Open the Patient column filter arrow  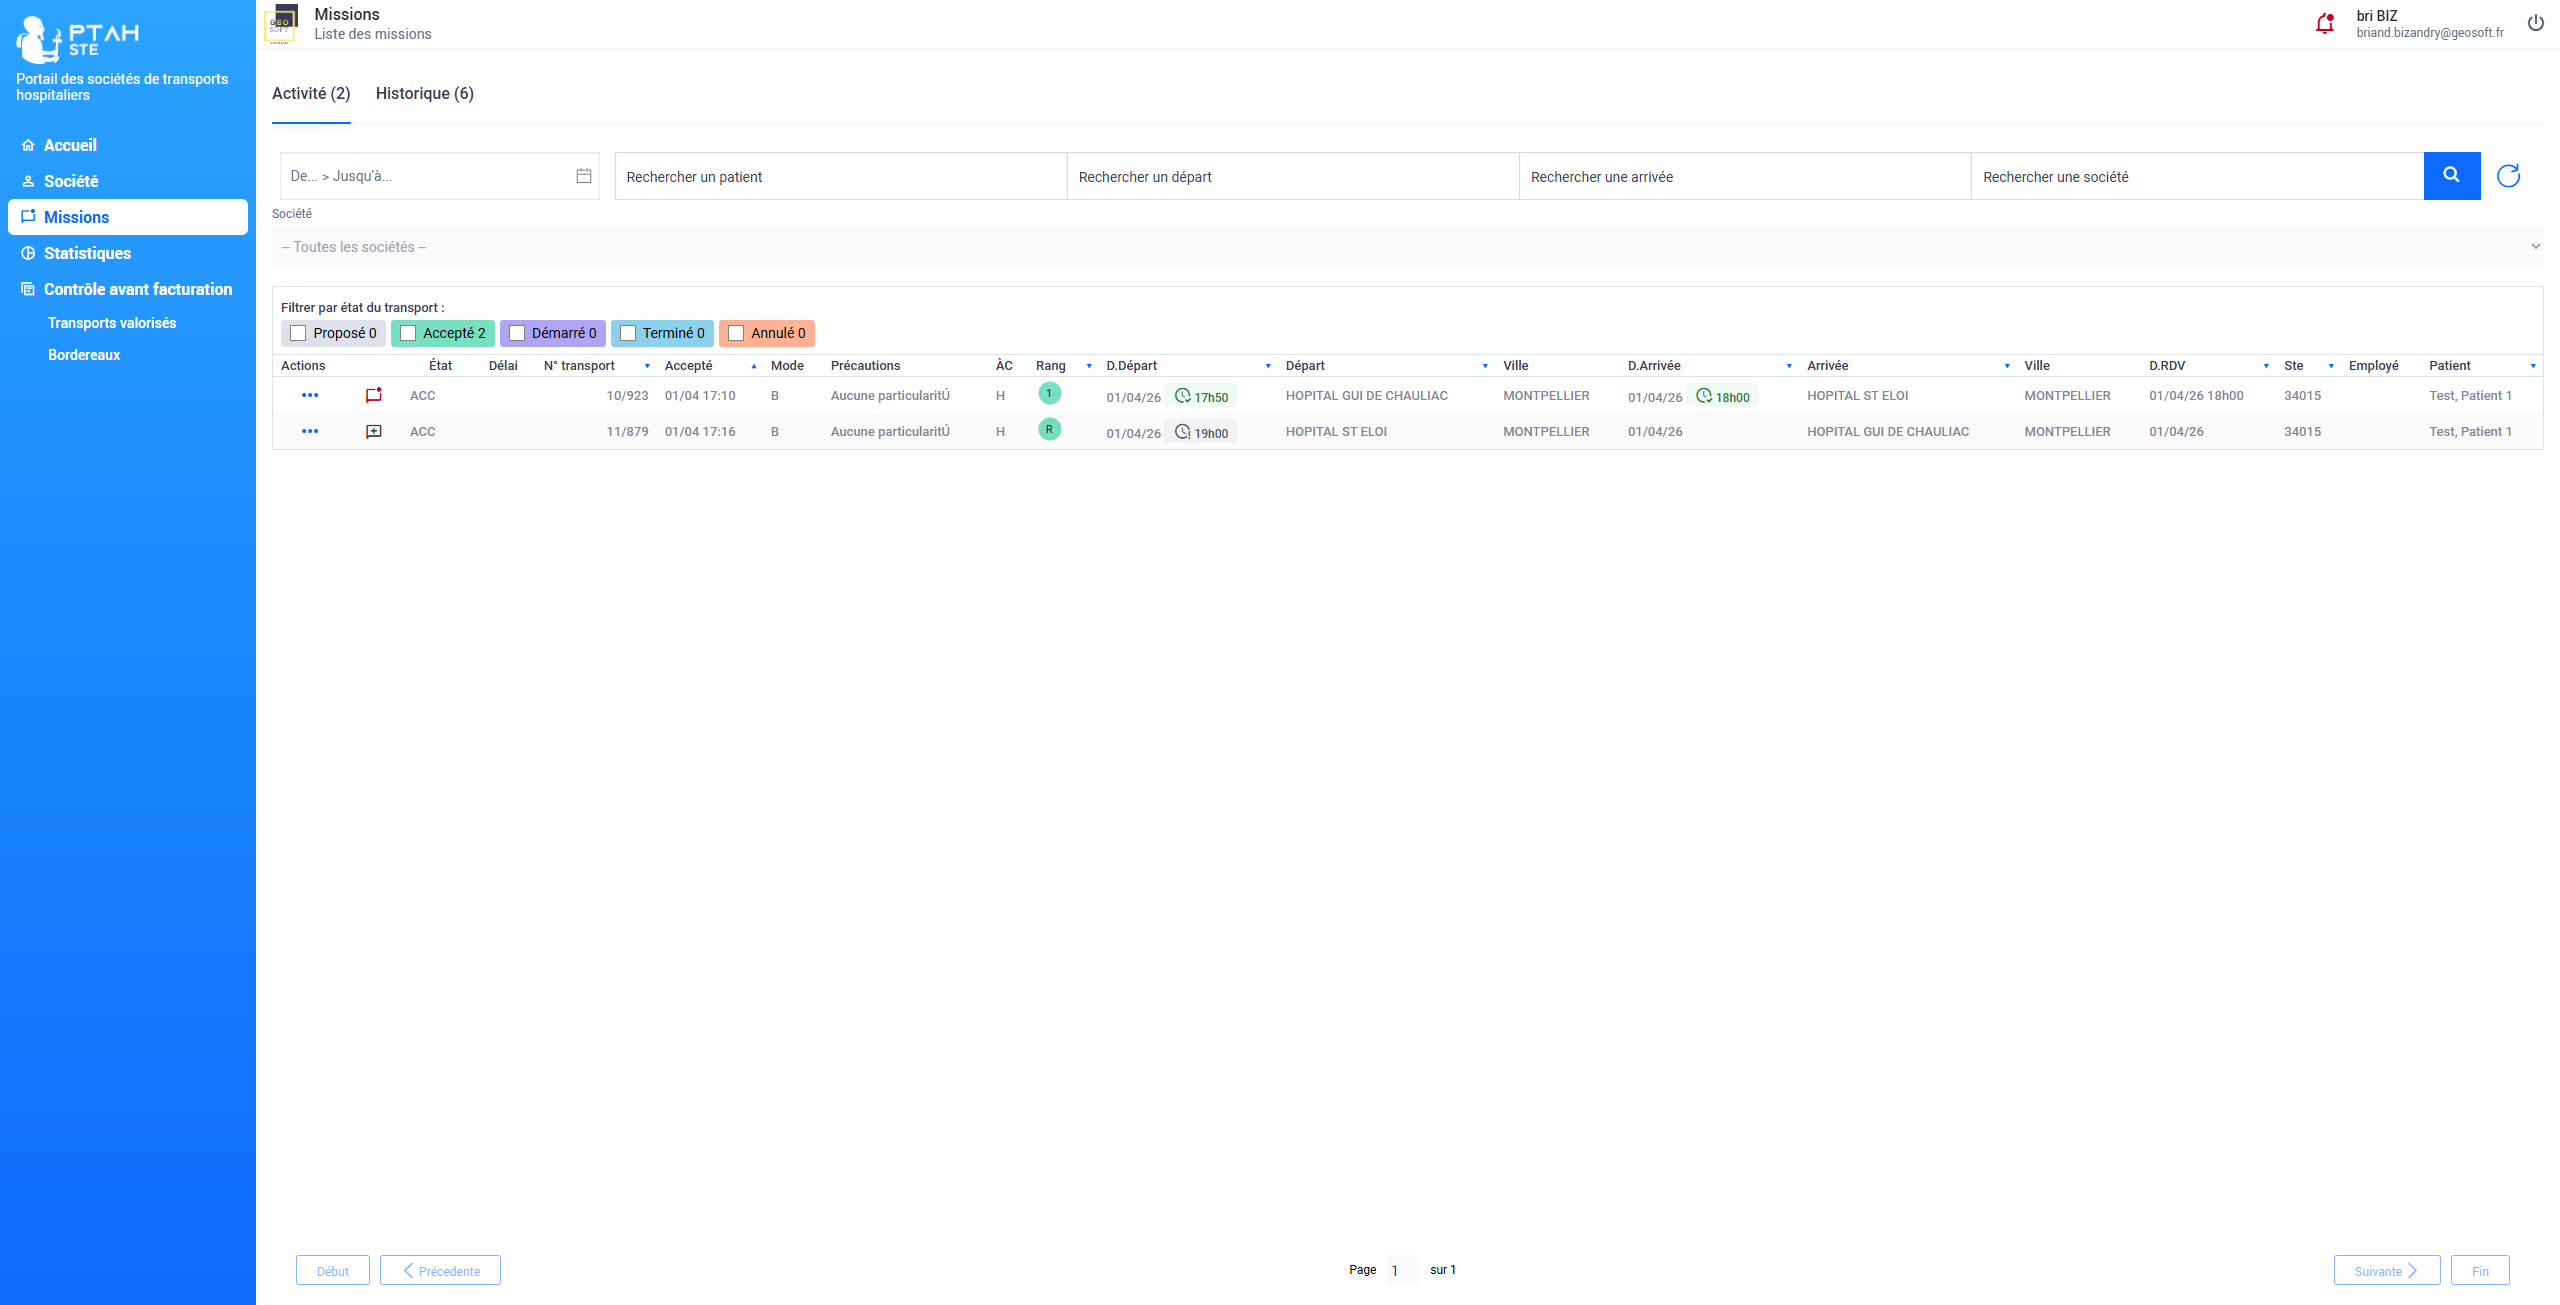(x=2533, y=366)
